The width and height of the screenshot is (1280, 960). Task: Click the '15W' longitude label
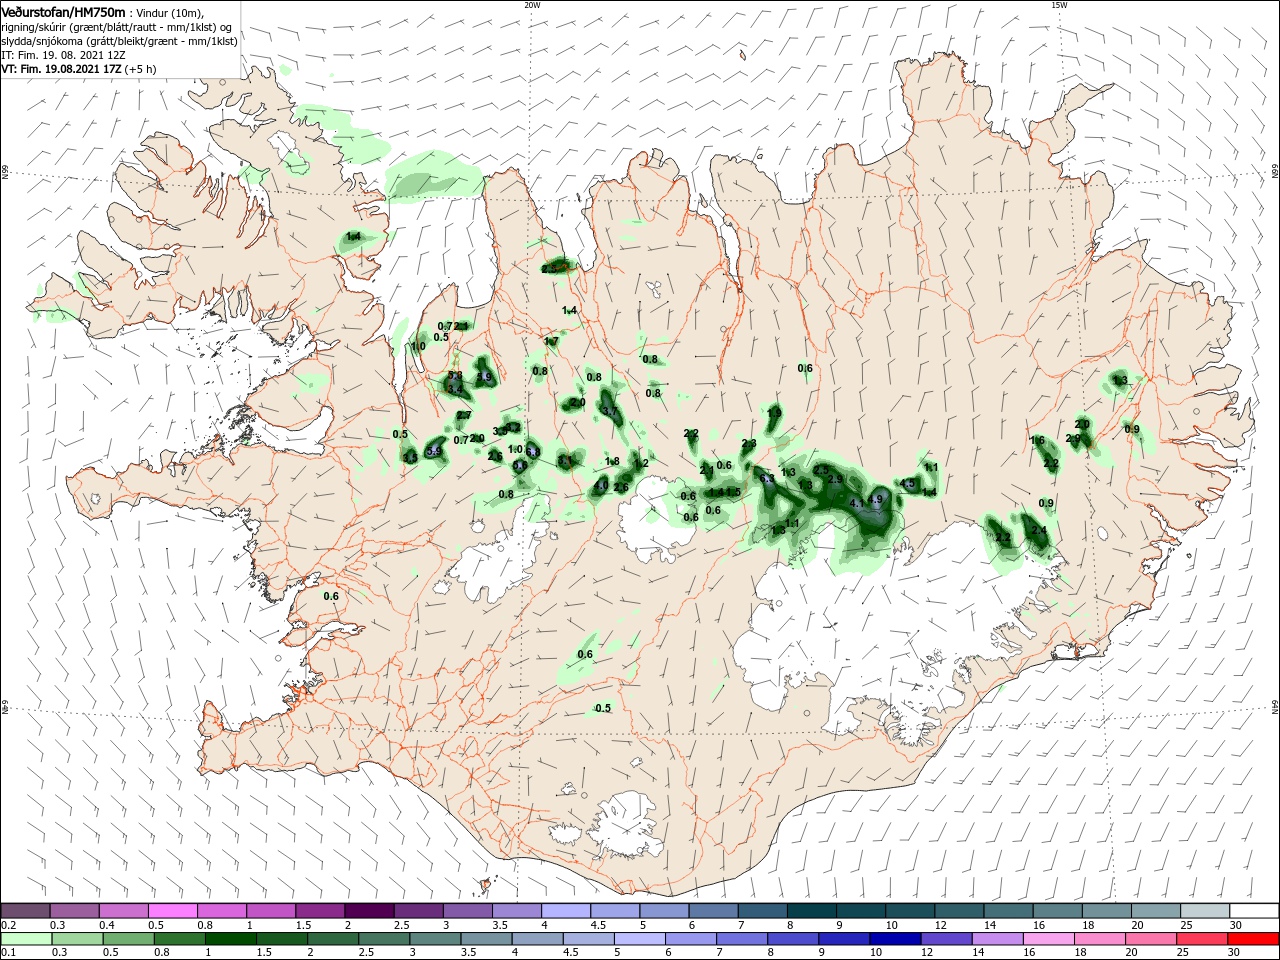[x=1059, y=5]
